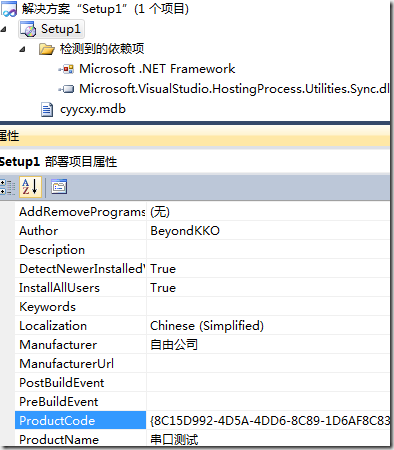Click the empty PreBuildEvent value field

point(268,402)
